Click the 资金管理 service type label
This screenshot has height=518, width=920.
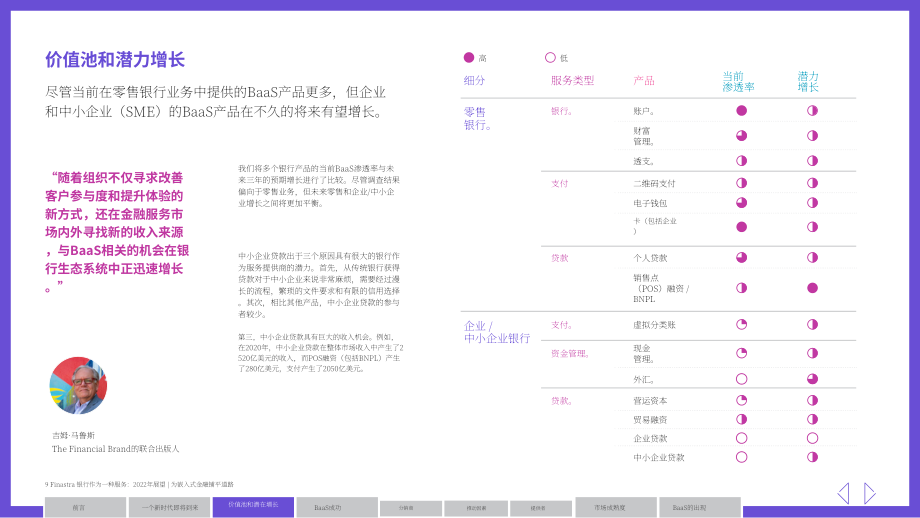coord(570,354)
